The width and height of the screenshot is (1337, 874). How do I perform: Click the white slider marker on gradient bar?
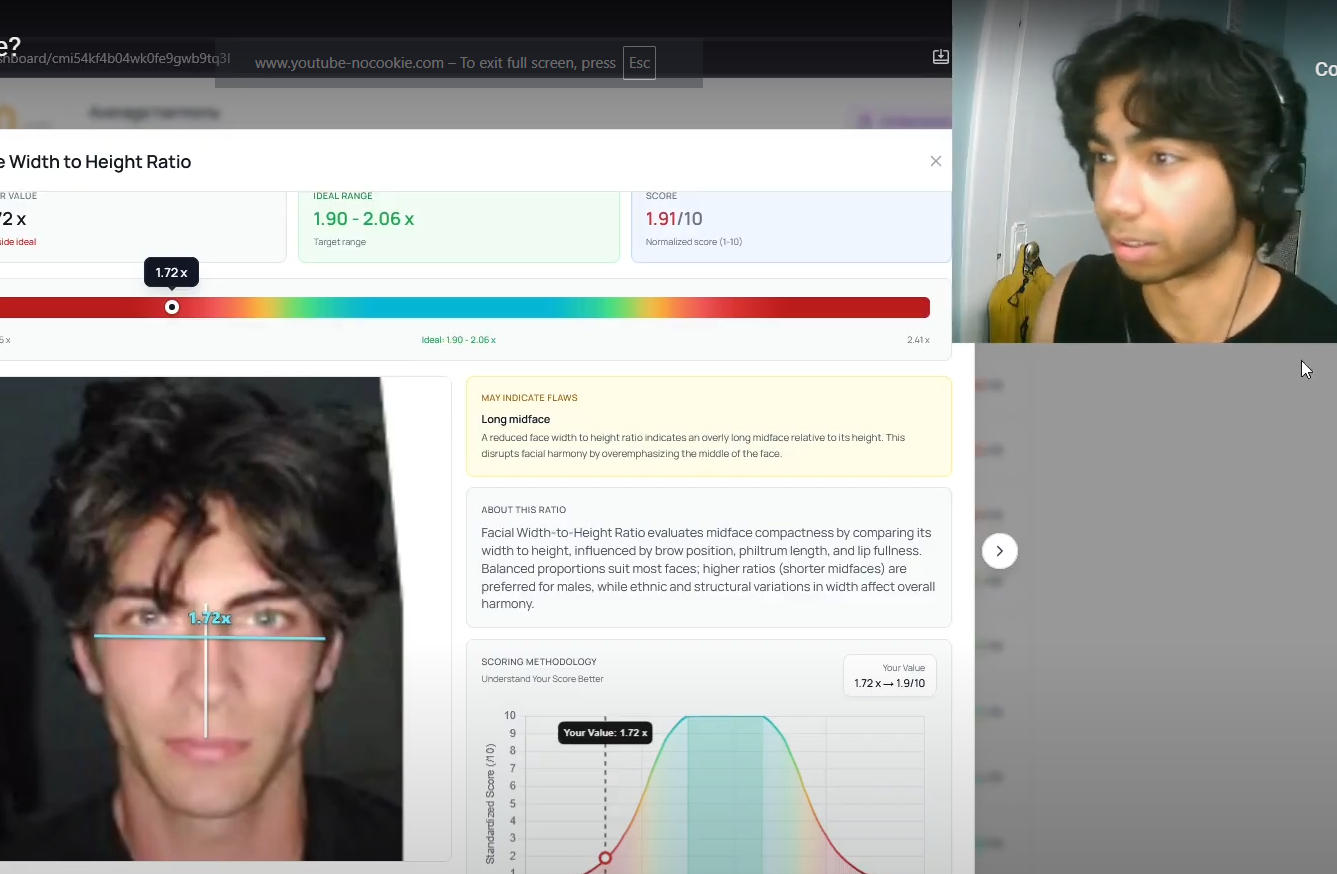(172, 307)
